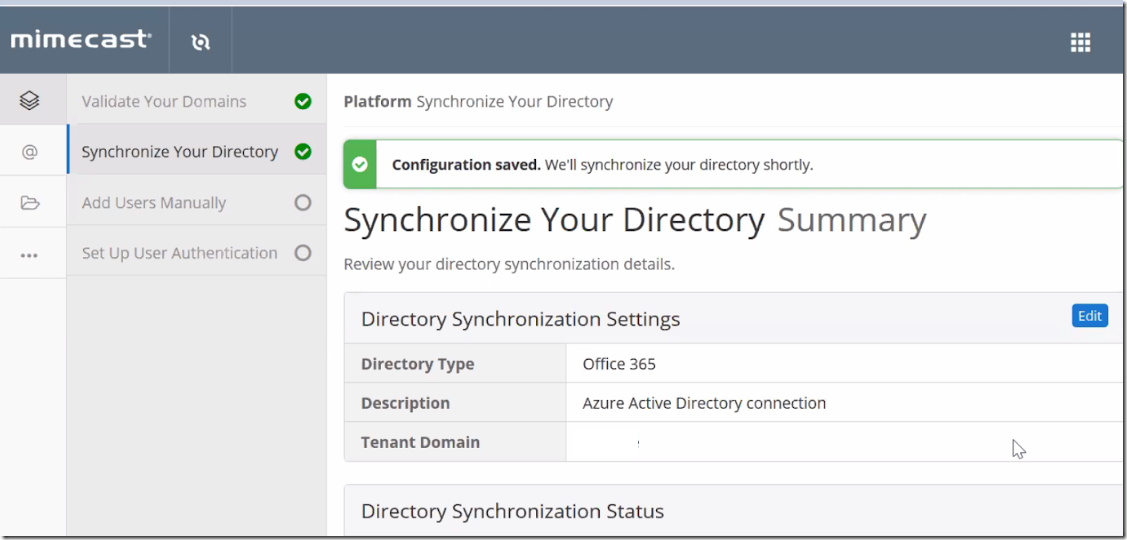Click breadcrumb text Synchronize Your Directory
This screenshot has height=540, width=1127.
[515, 102]
